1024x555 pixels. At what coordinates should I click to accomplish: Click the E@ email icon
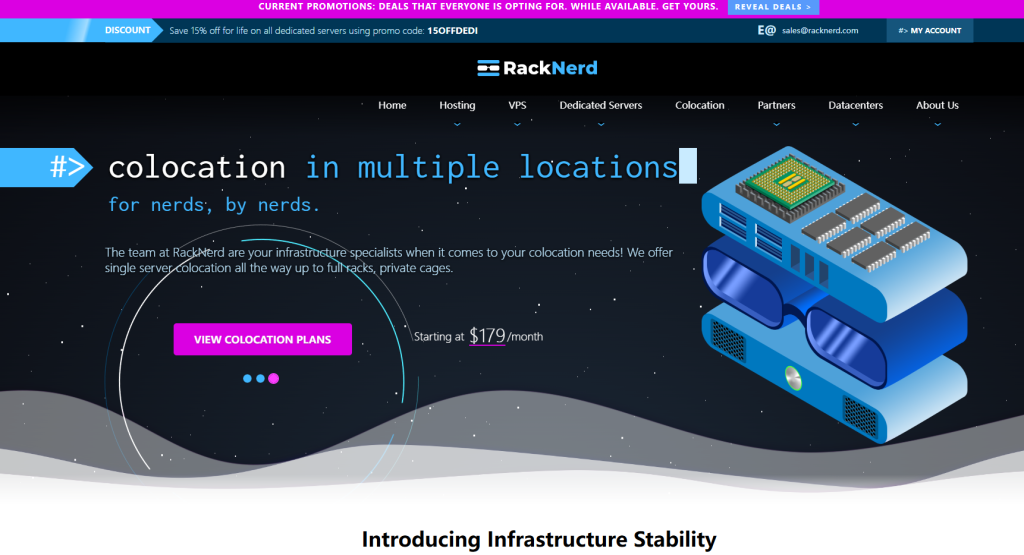point(766,30)
